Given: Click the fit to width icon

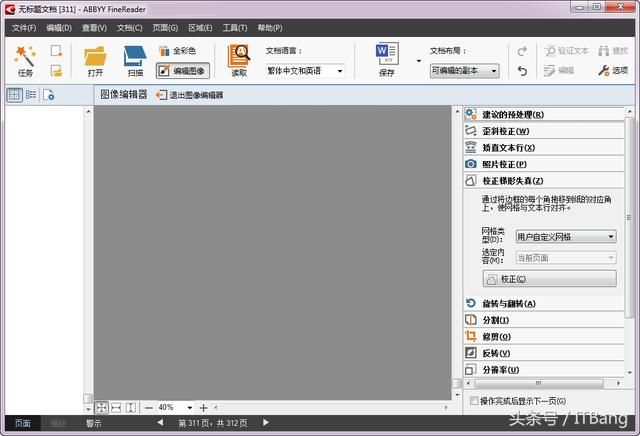Looking at the screenshot, I should [116, 407].
